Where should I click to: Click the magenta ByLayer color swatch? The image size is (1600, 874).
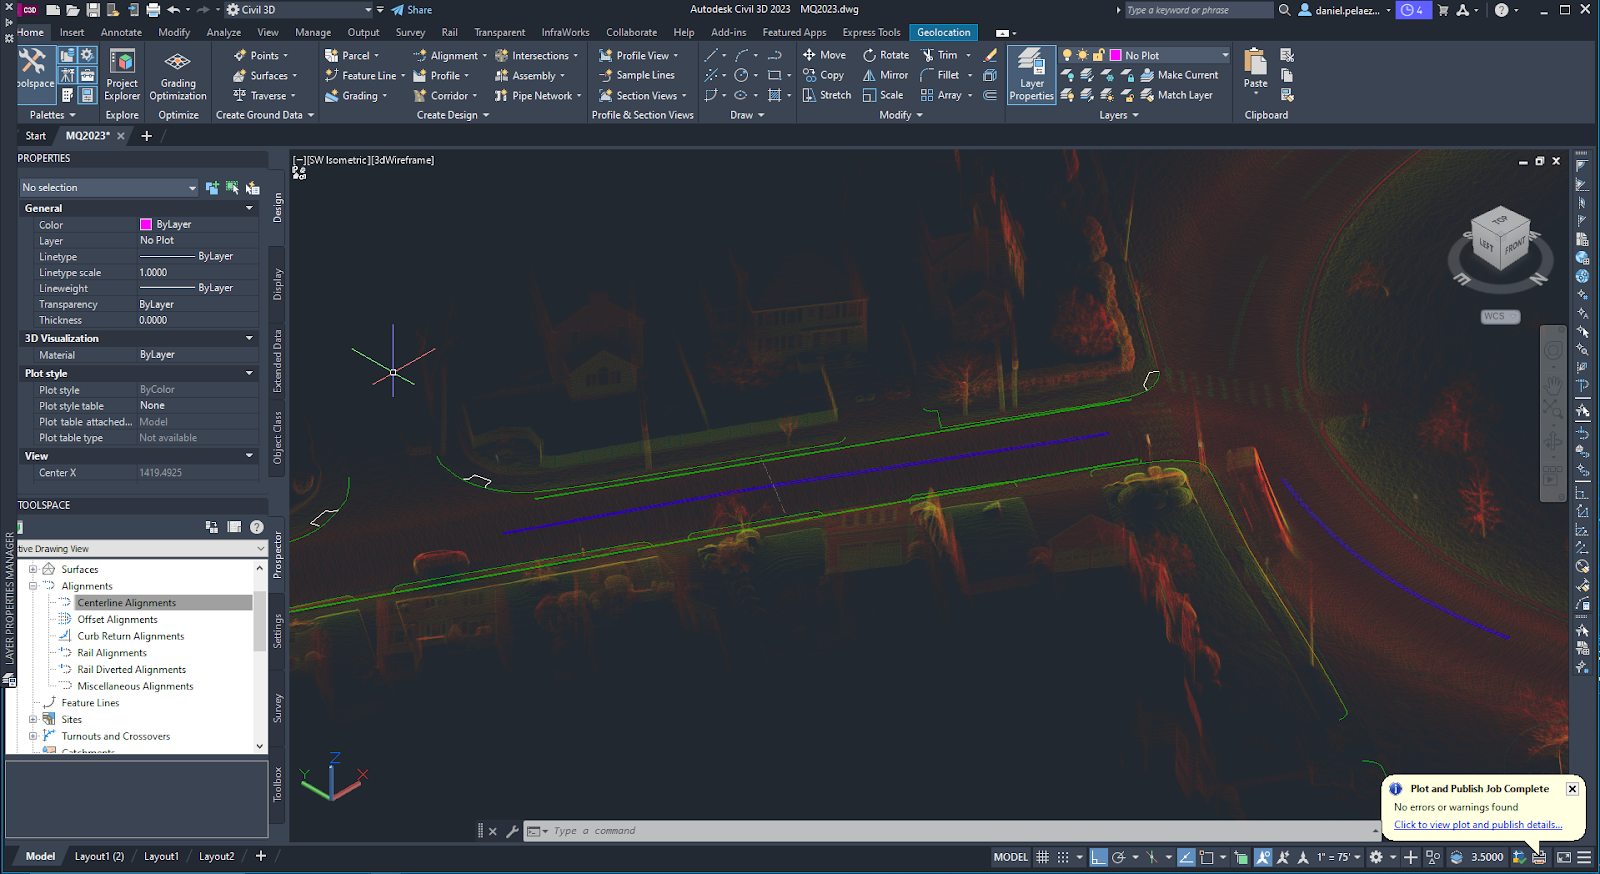coord(146,225)
